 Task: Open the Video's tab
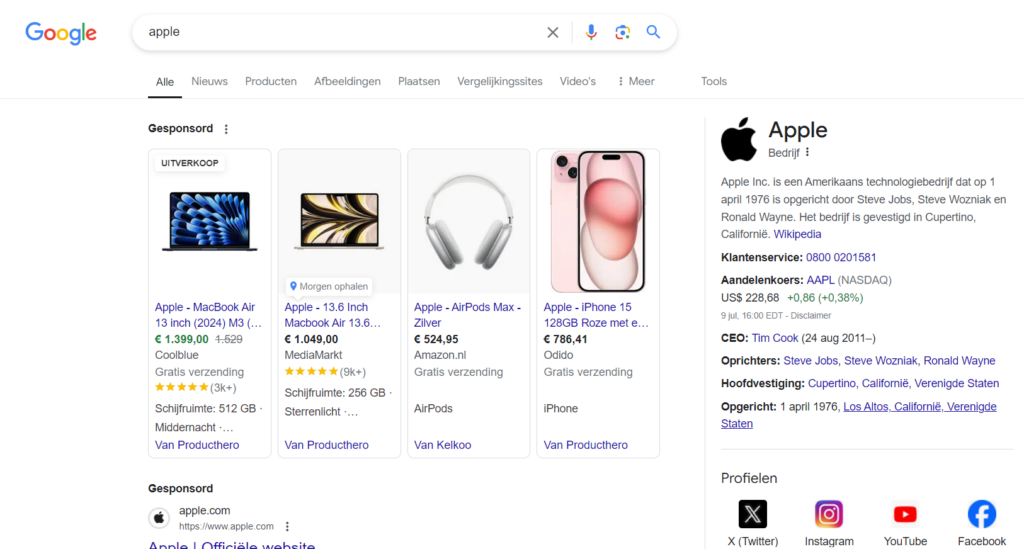coord(578,82)
